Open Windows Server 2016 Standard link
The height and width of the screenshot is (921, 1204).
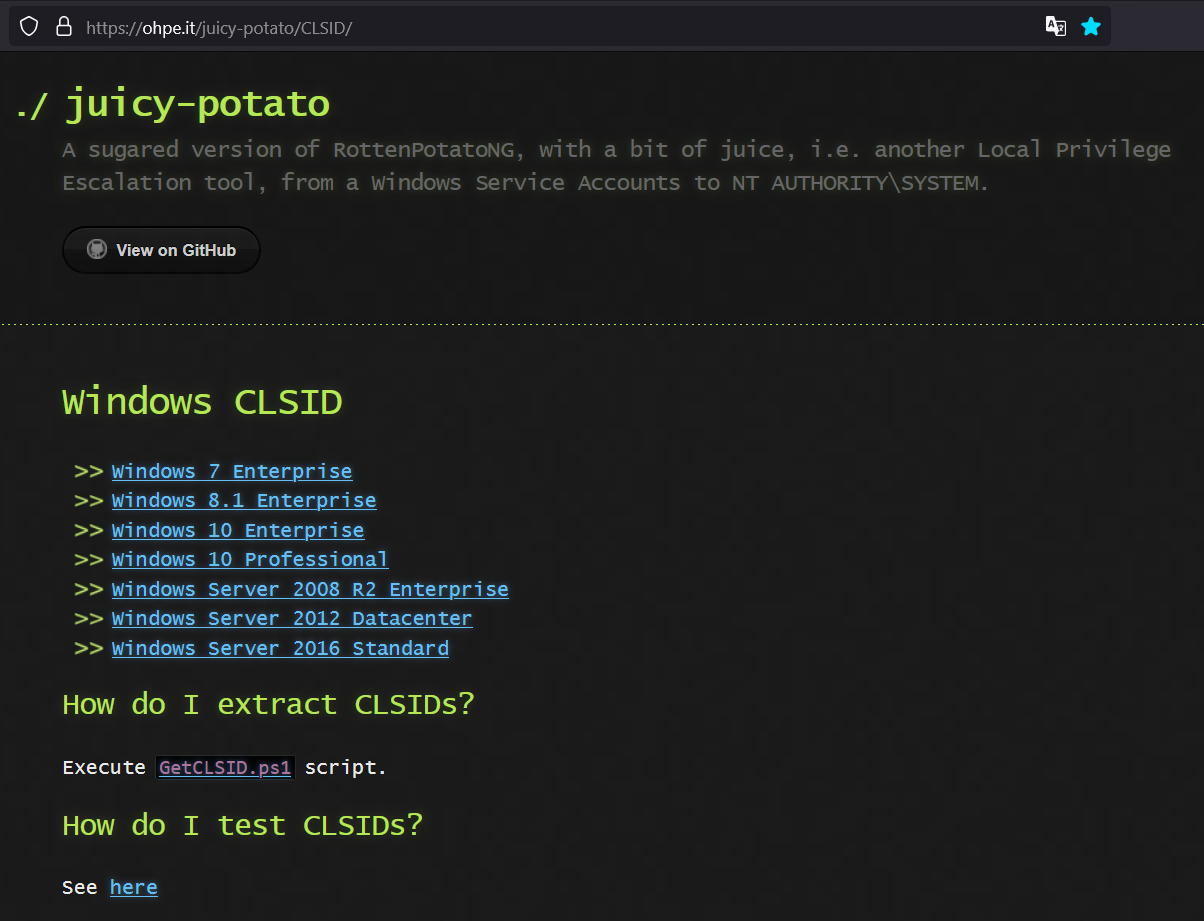[x=280, y=648]
